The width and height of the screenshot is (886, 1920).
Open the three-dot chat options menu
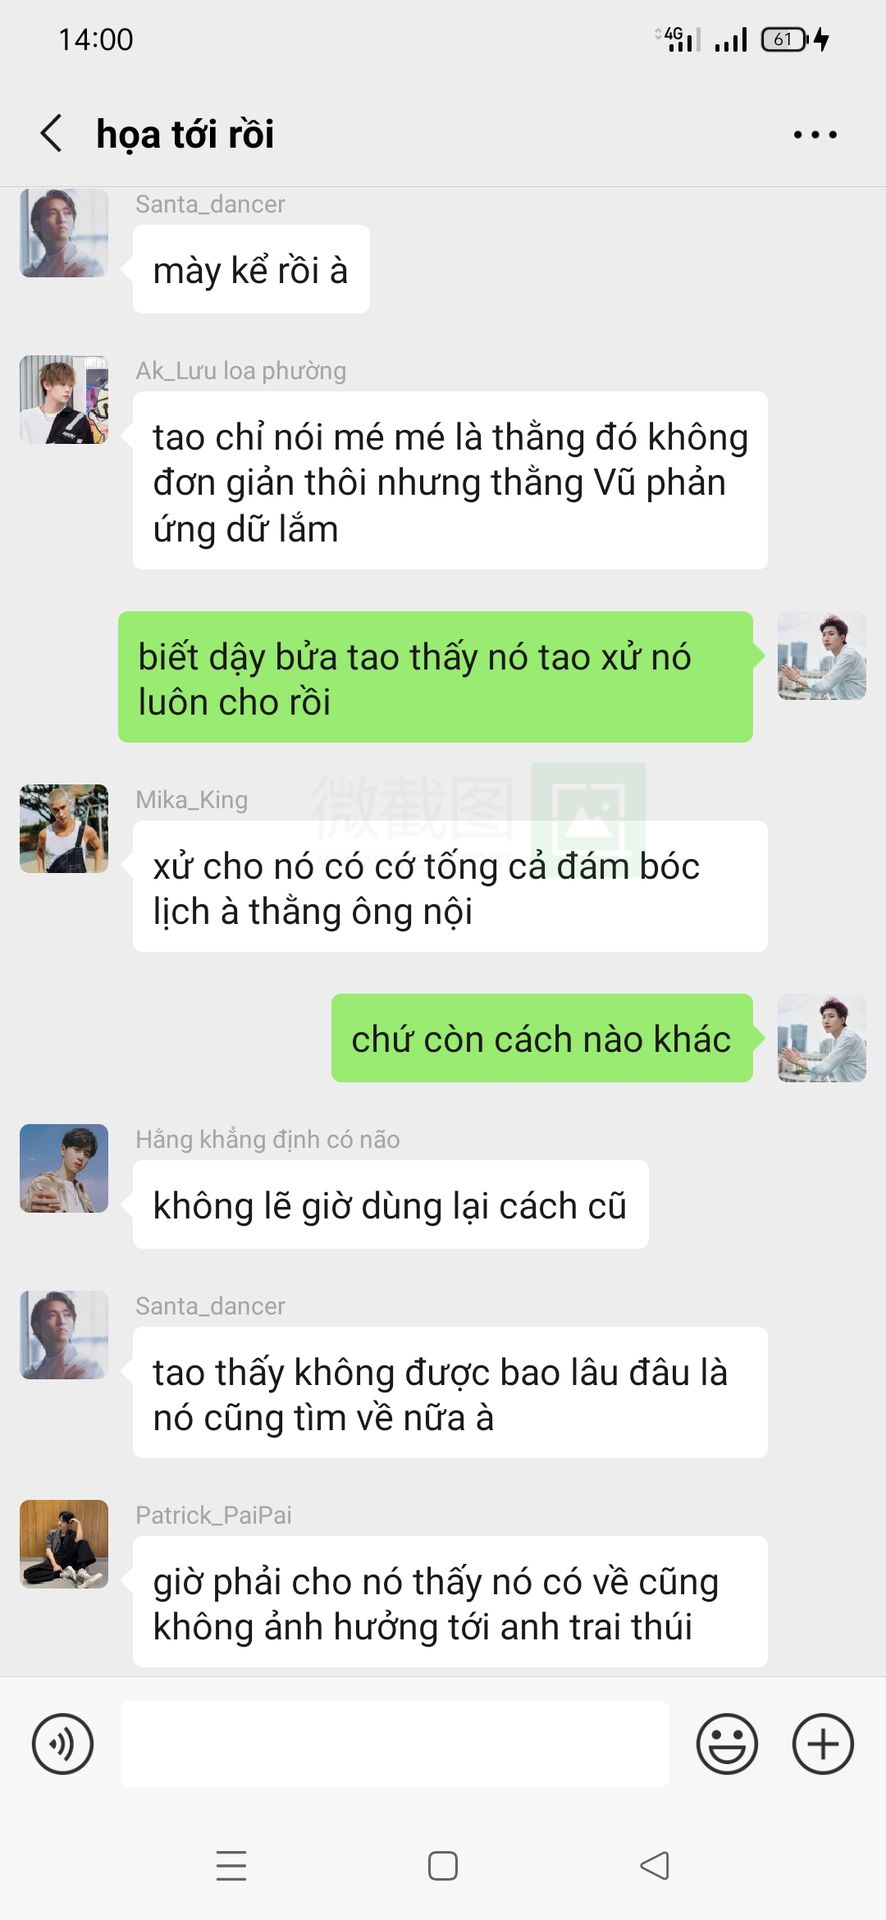[815, 134]
